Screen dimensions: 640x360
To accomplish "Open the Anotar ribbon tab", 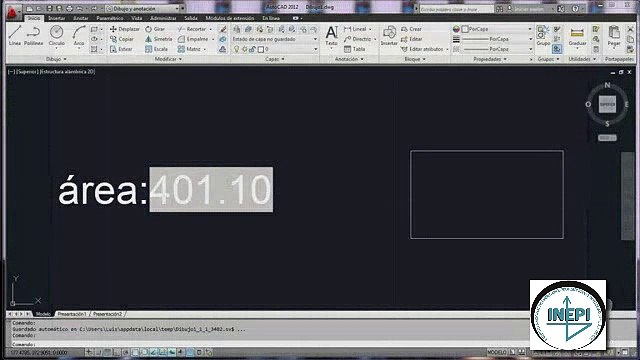I will 80,18.
